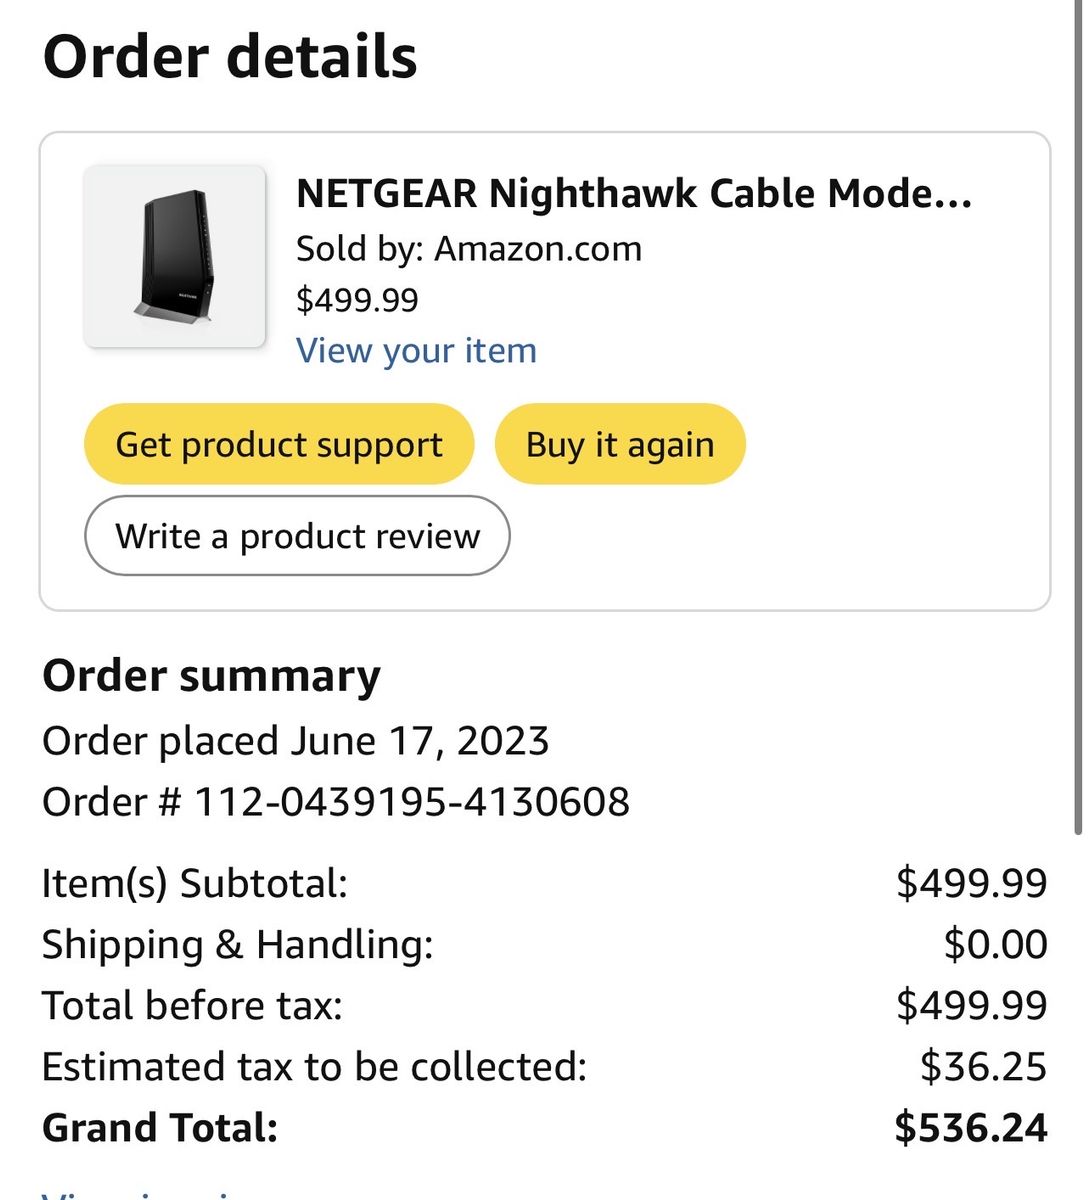
Task: Tap the Sold by: Amazon.com text
Action: [469, 249]
